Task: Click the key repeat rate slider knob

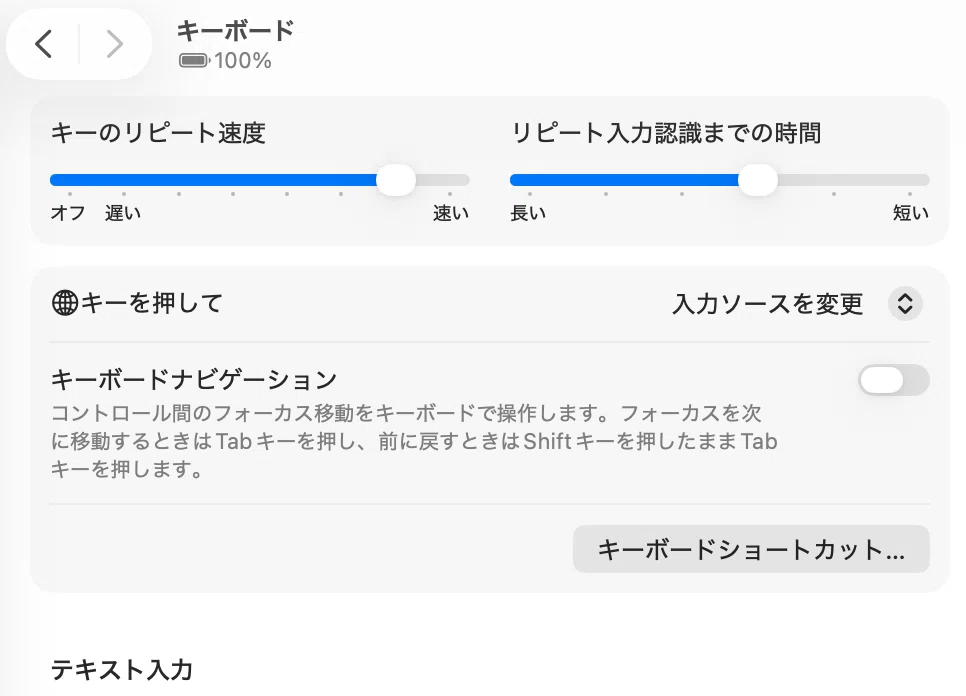Action: (396, 180)
